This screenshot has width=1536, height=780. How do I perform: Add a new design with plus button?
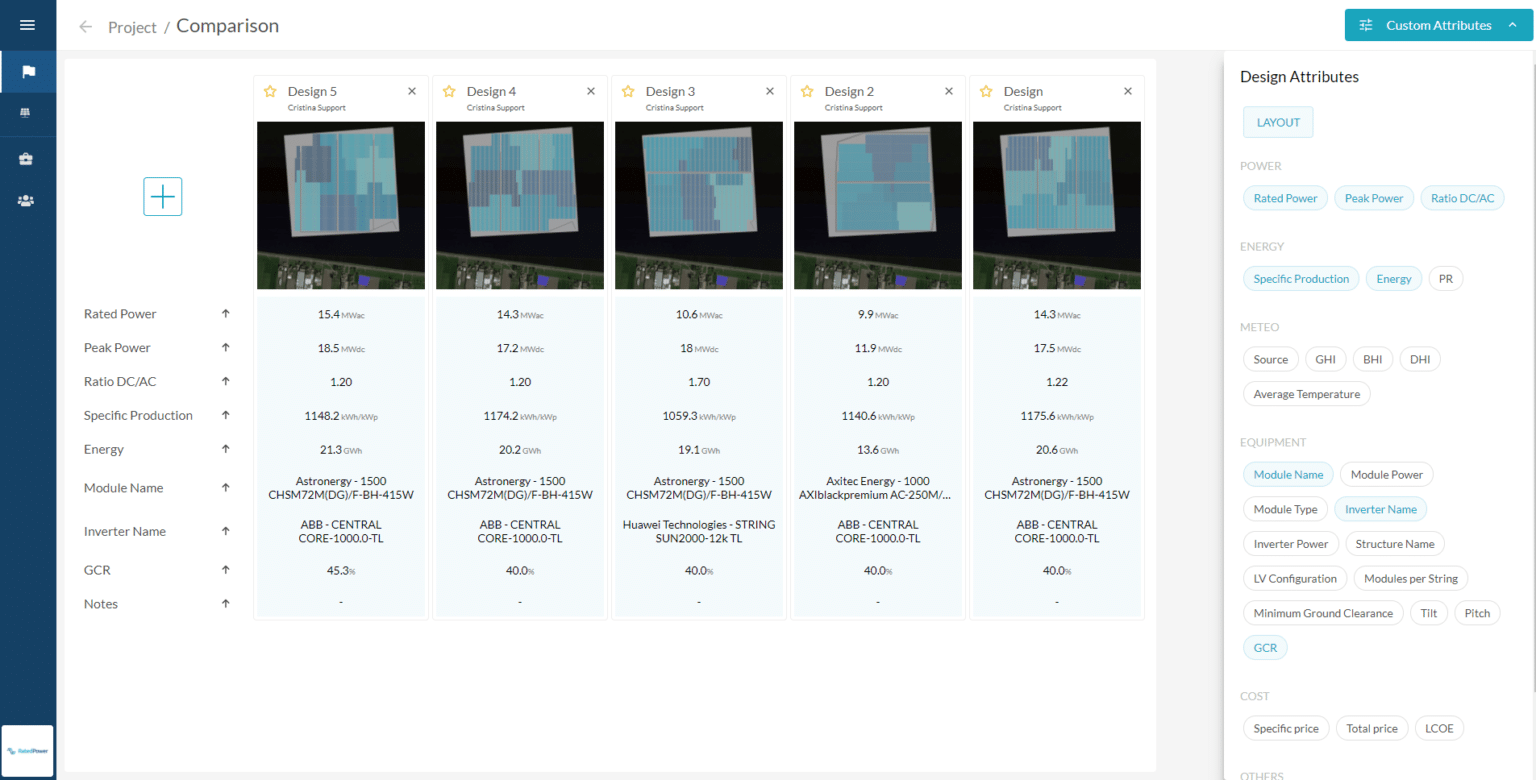click(163, 197)
